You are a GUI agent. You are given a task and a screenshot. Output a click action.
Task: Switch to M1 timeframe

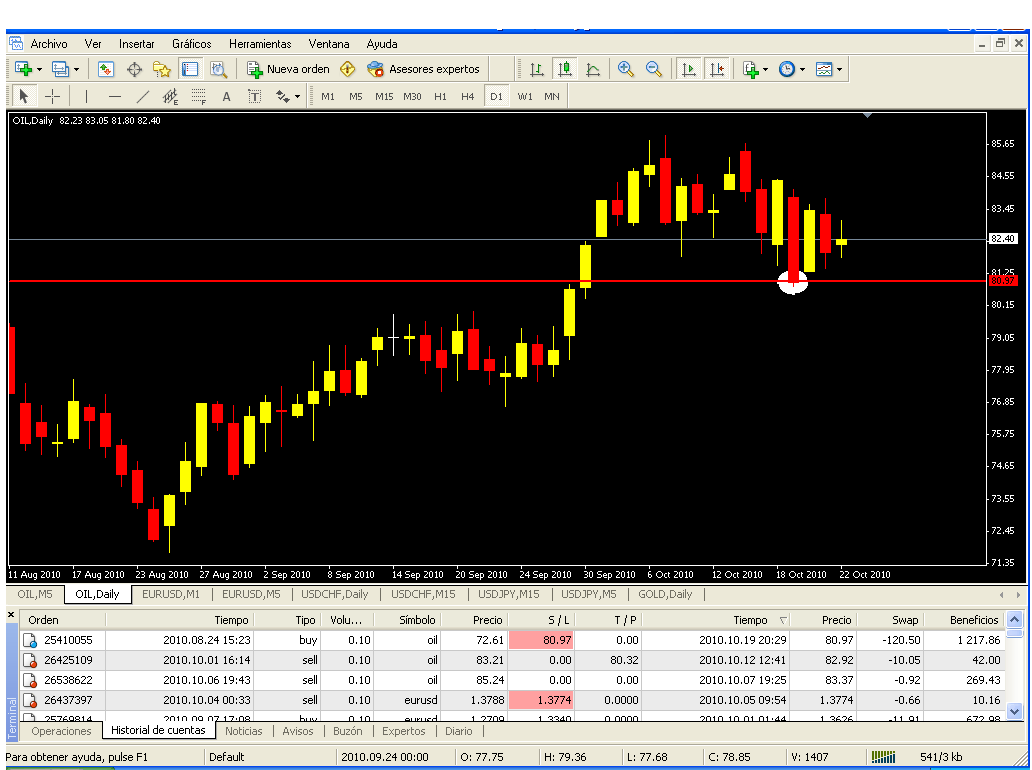(328, 96)
